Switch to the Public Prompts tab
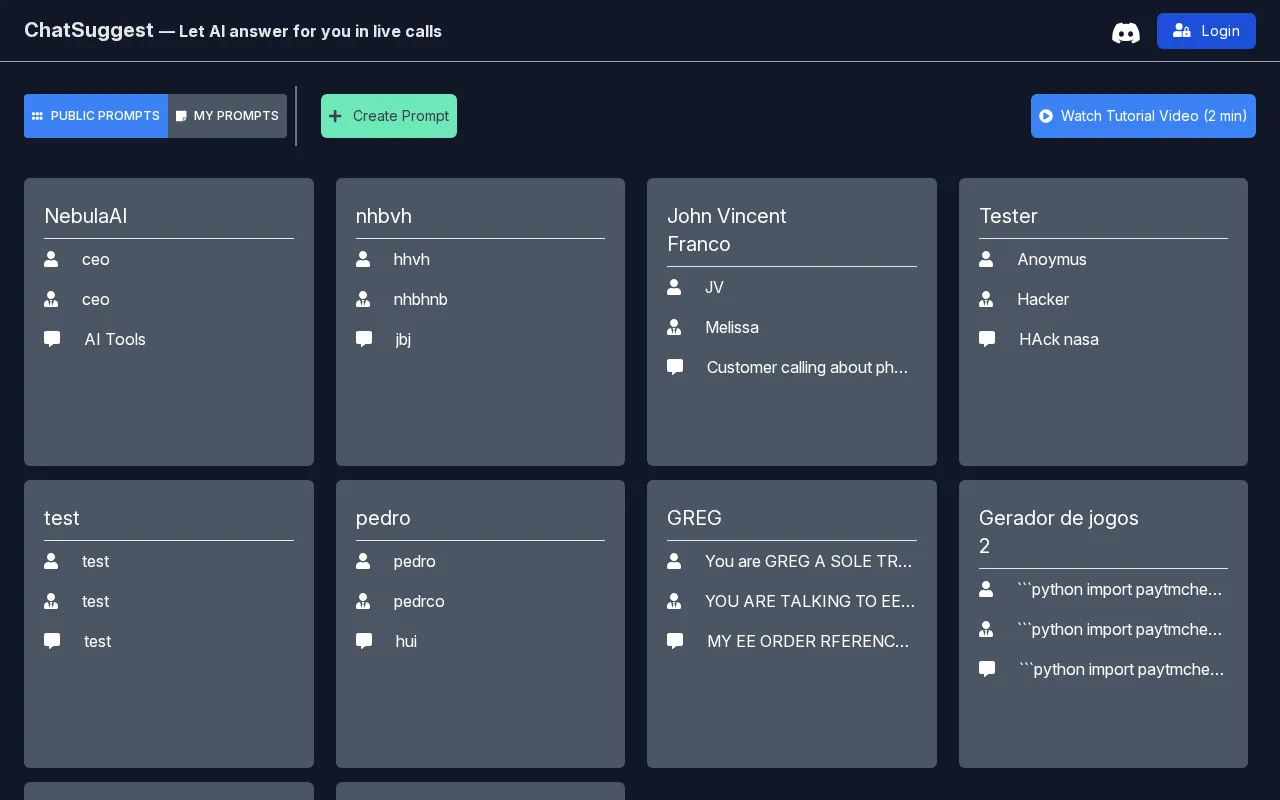This screenshot has width=1280, height=800. coord(96,116)
